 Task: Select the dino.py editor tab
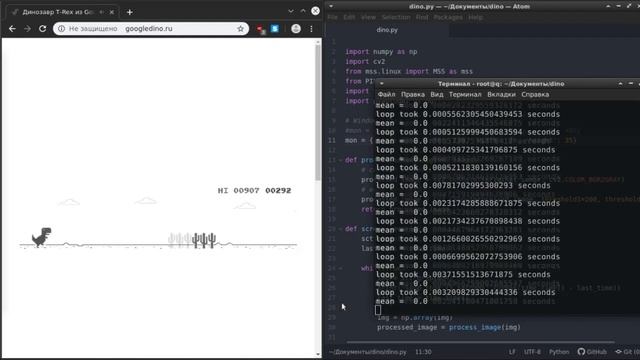pos(387,30)
